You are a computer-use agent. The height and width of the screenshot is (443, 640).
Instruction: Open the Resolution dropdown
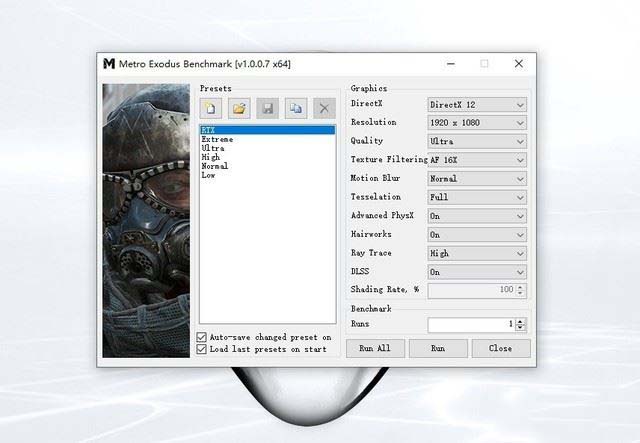(x=477, y=123)
